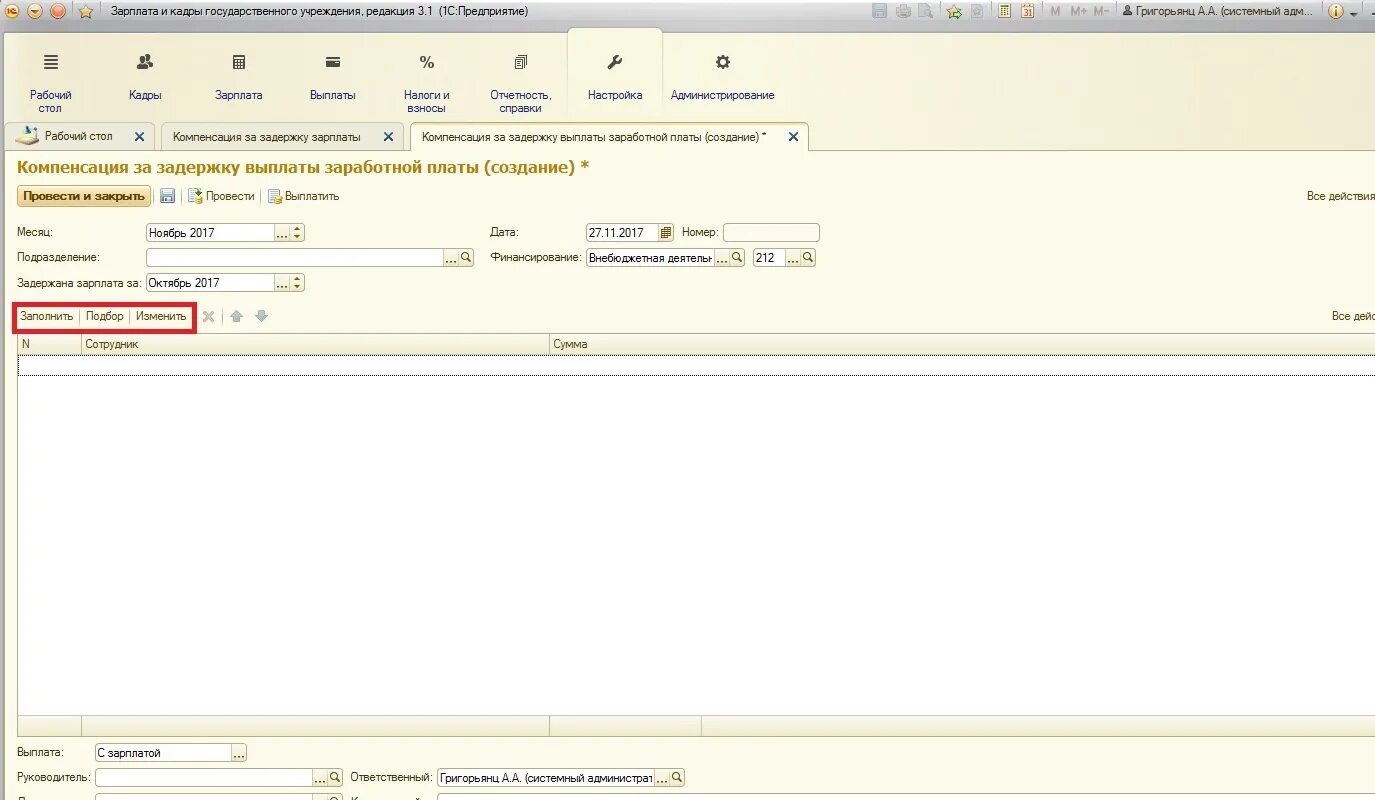Click the Выплатить button

click(303, 196)
